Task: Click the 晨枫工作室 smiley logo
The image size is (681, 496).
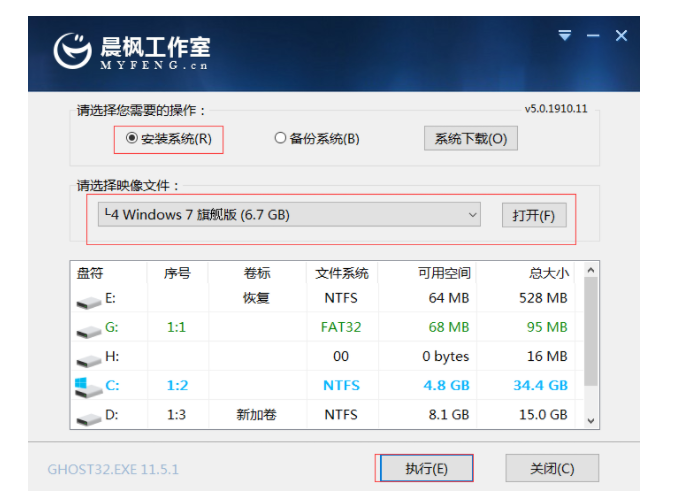Action: pos(73,51)
